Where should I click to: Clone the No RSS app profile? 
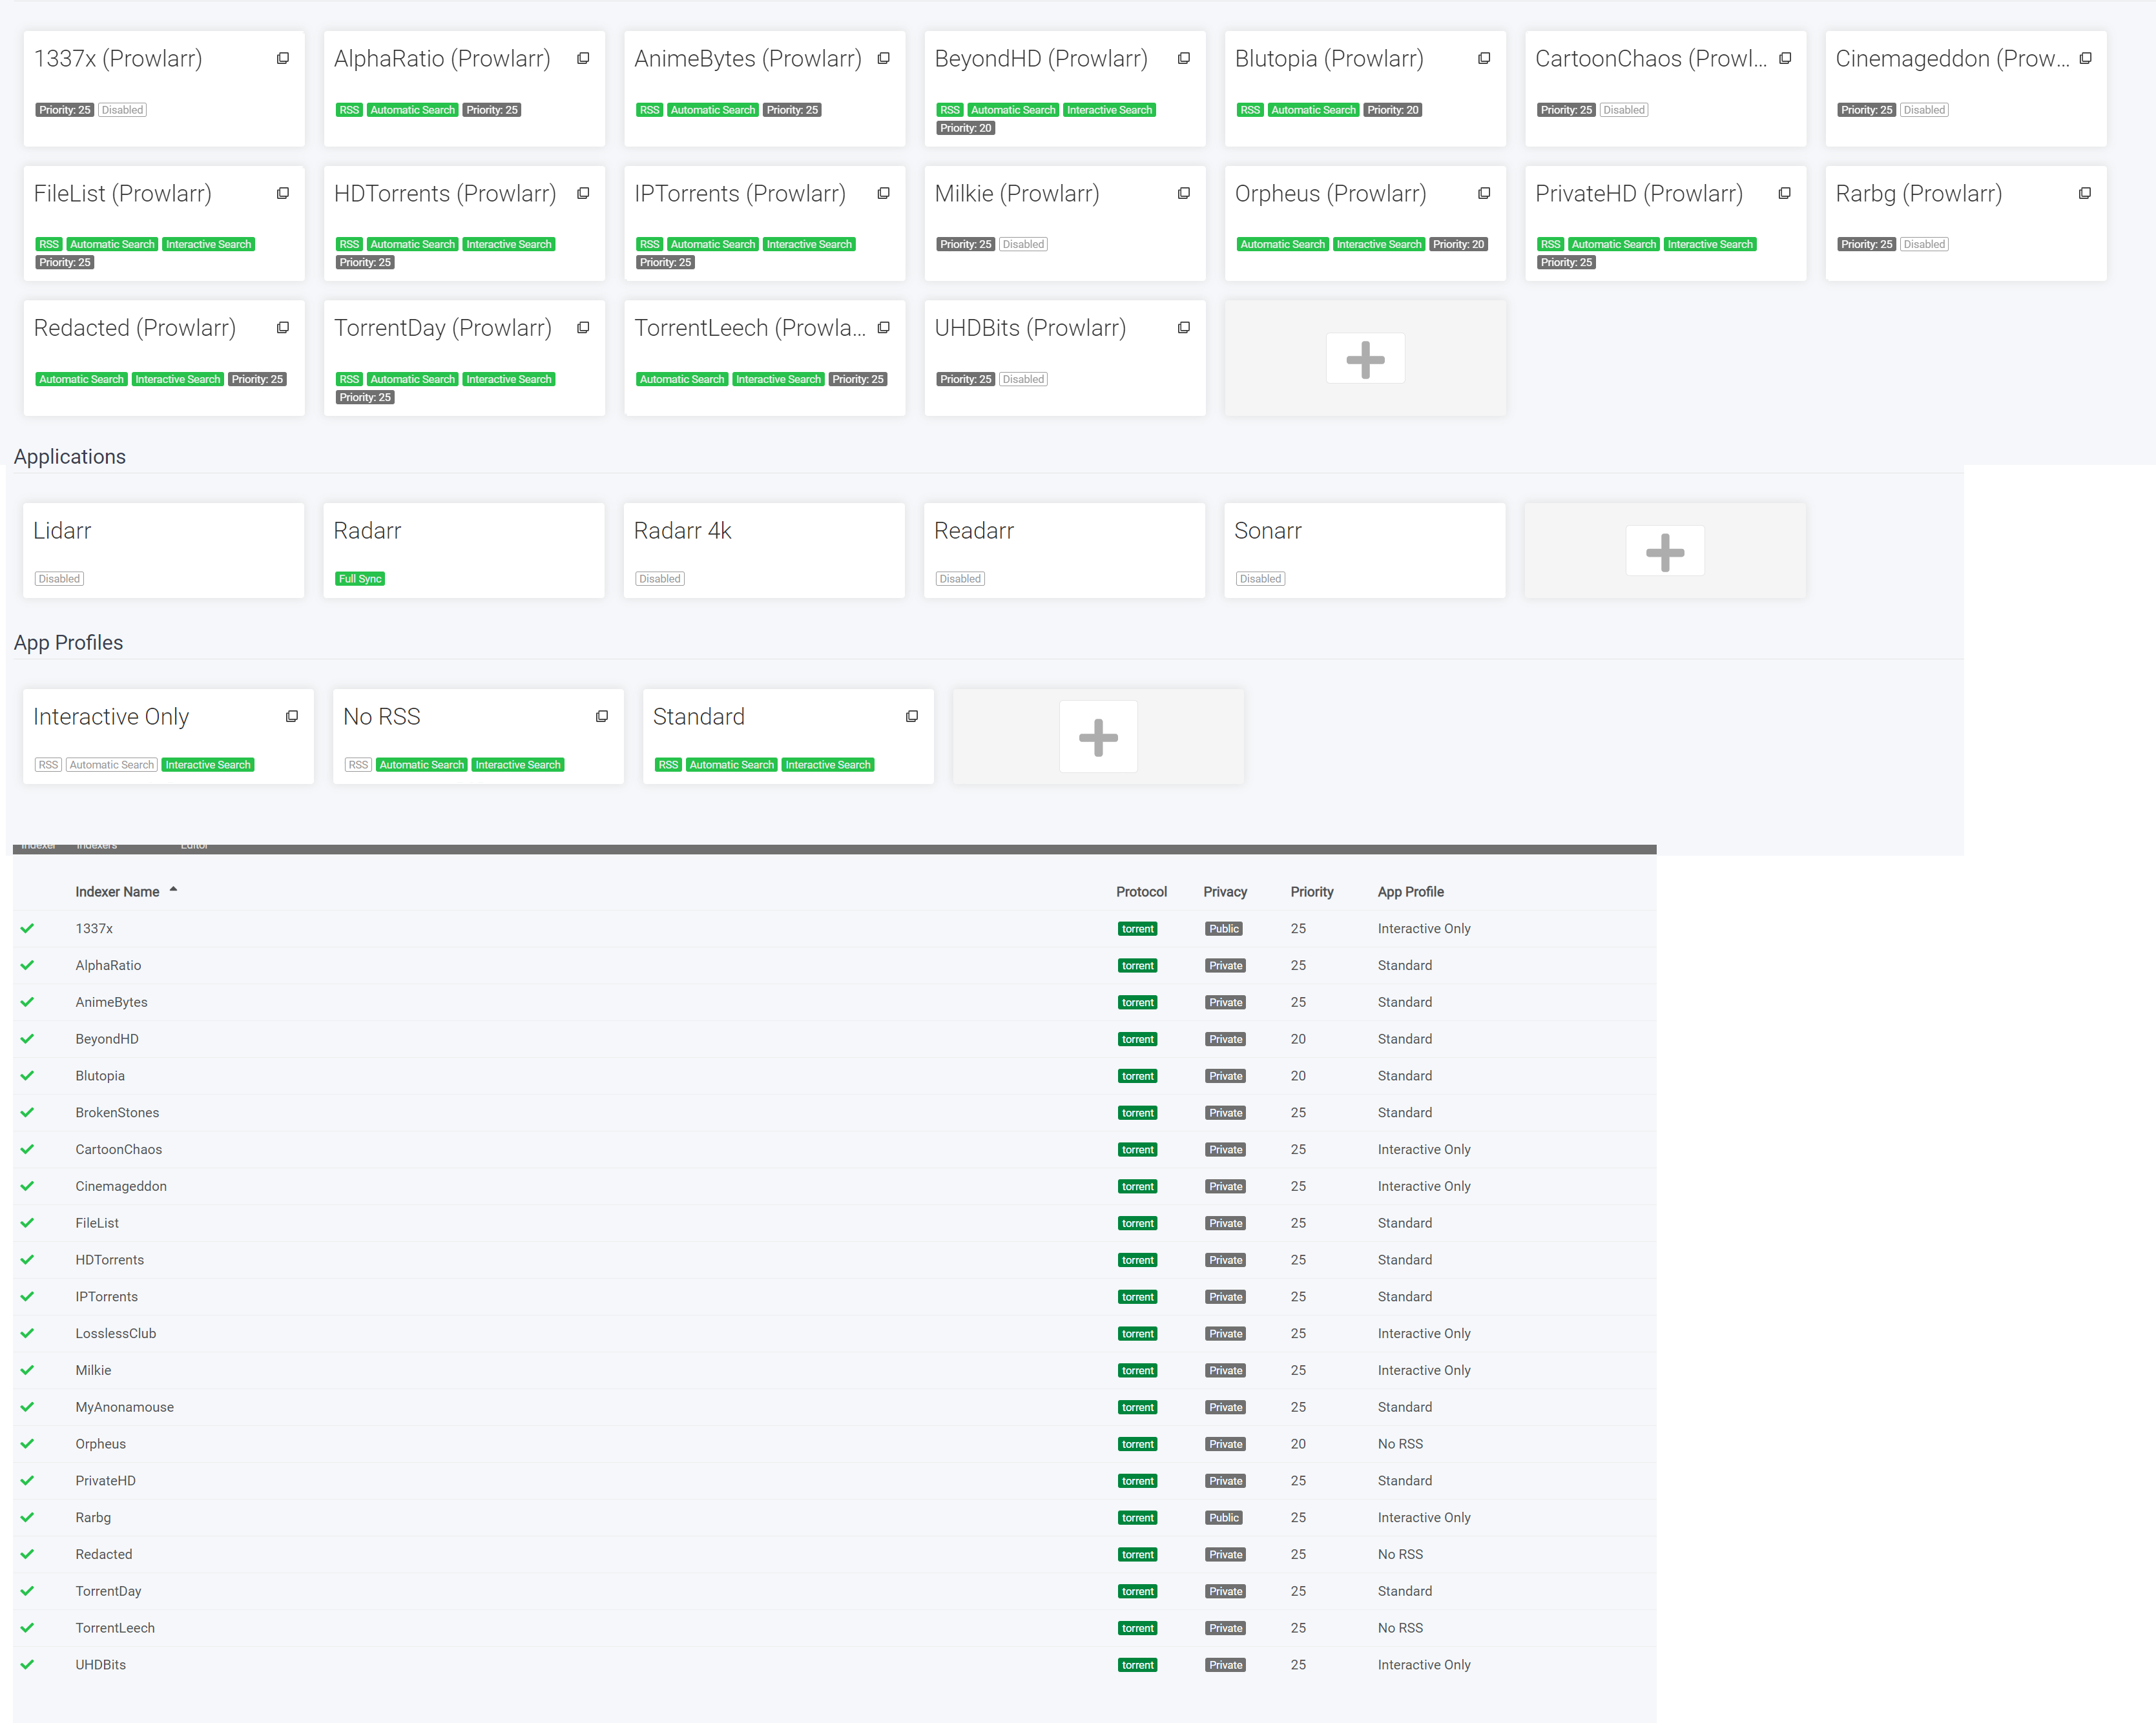pyautogui.click(x=602, y=716)
